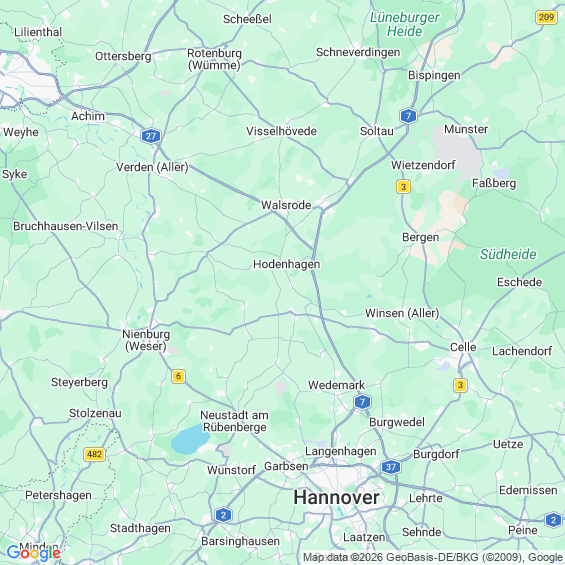
Task: Click the A2 shield near Peine
Action: (x=553, y=520)
